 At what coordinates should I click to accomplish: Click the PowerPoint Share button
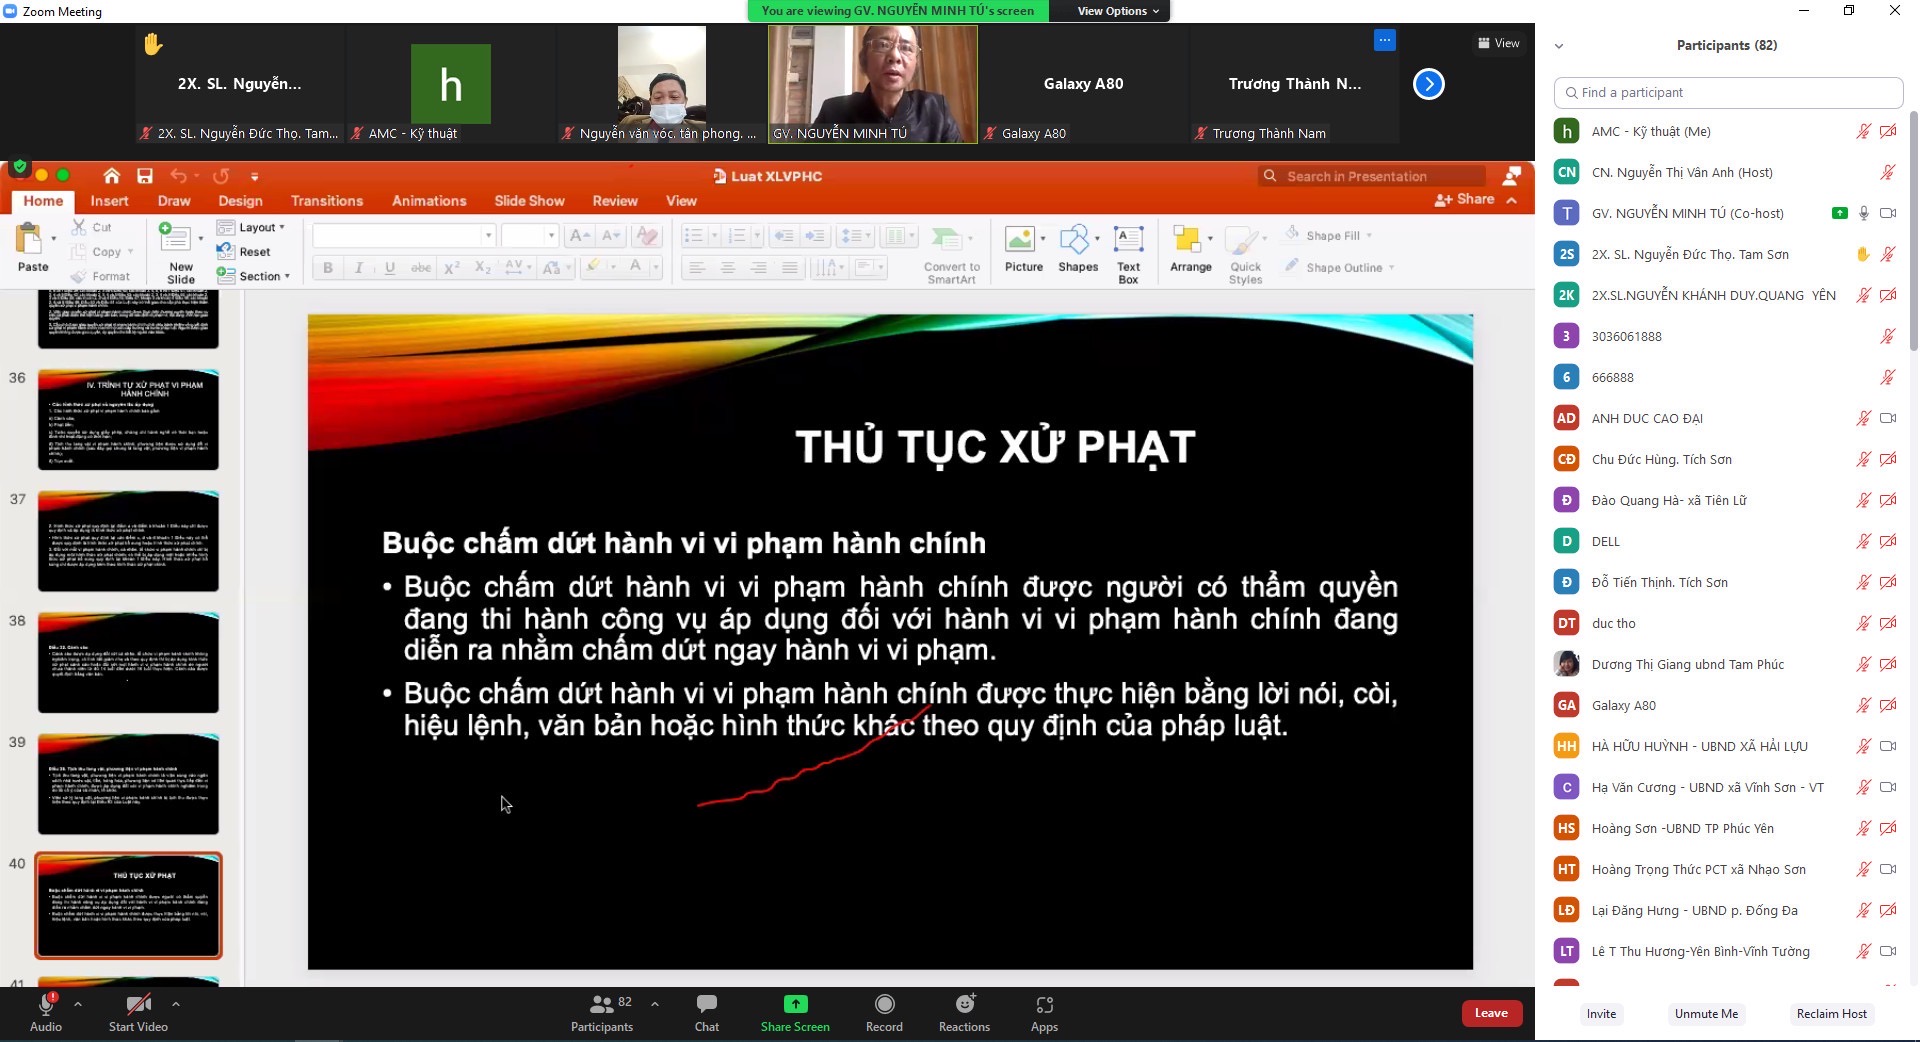[x=1465, y=199]
